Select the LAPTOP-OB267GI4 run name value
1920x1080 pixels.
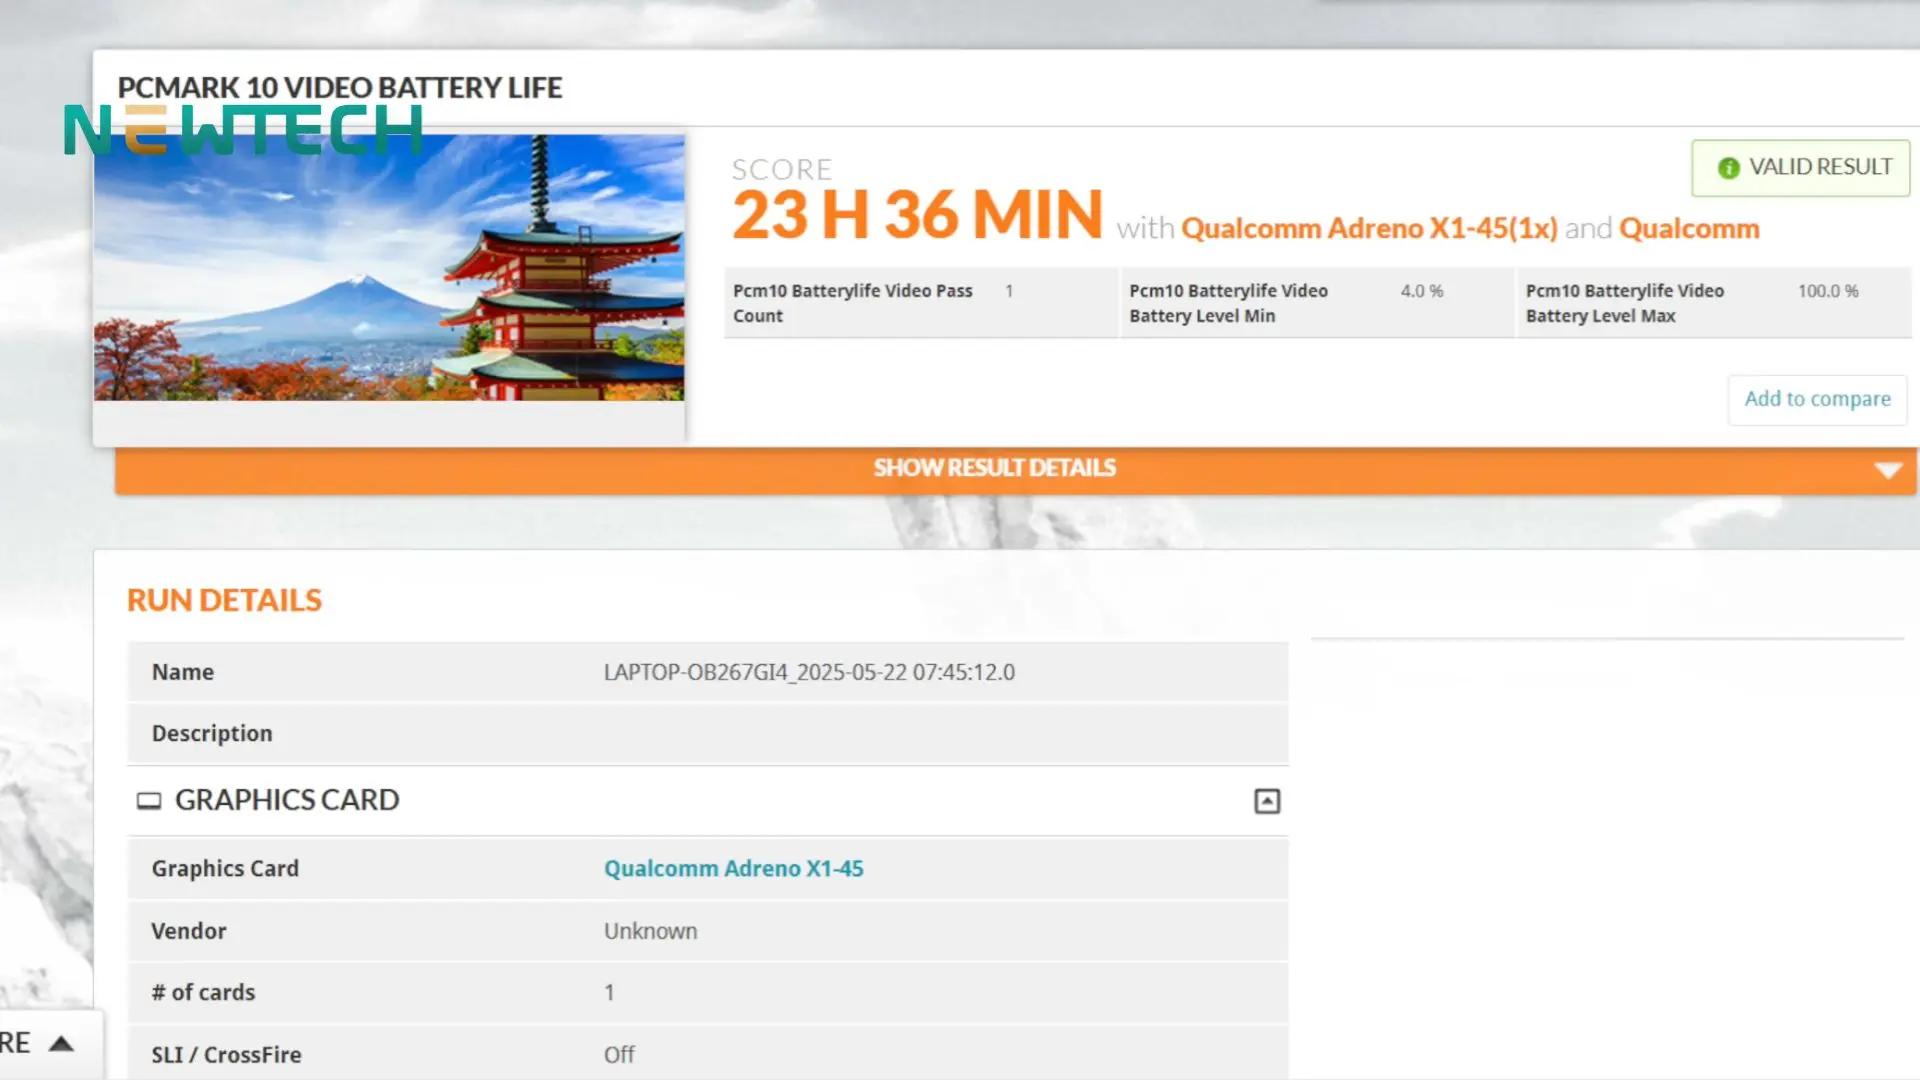809,672
